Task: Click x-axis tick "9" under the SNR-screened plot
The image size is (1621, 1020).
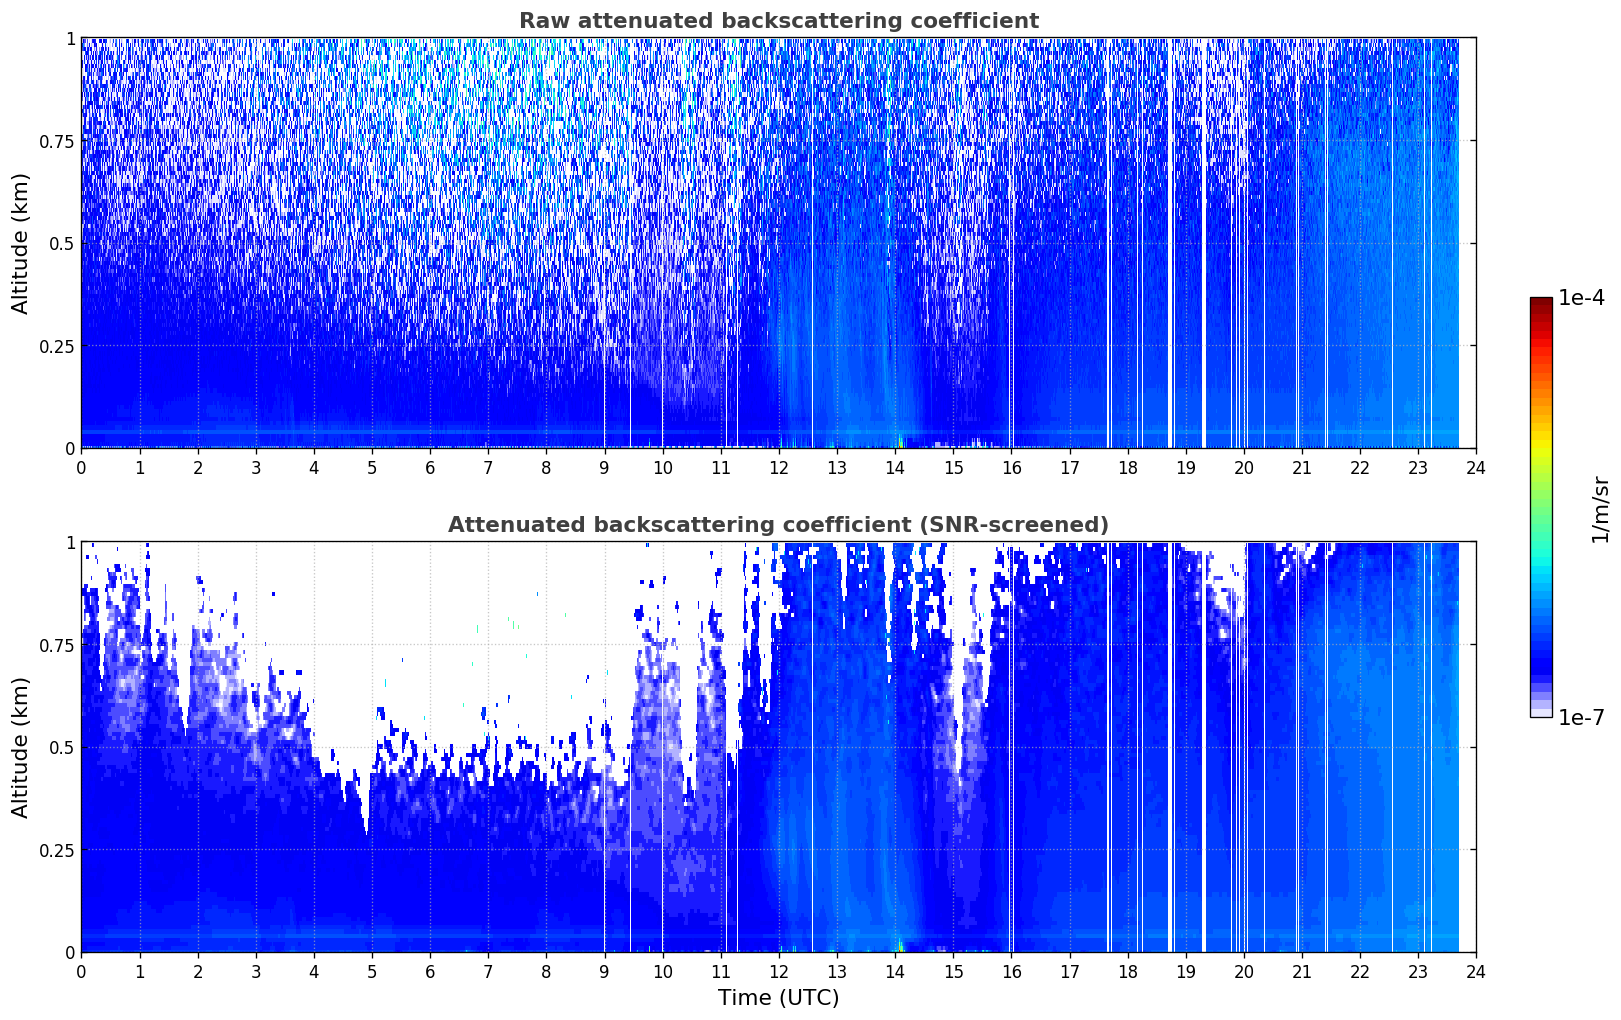Action: tap(604, 971)
